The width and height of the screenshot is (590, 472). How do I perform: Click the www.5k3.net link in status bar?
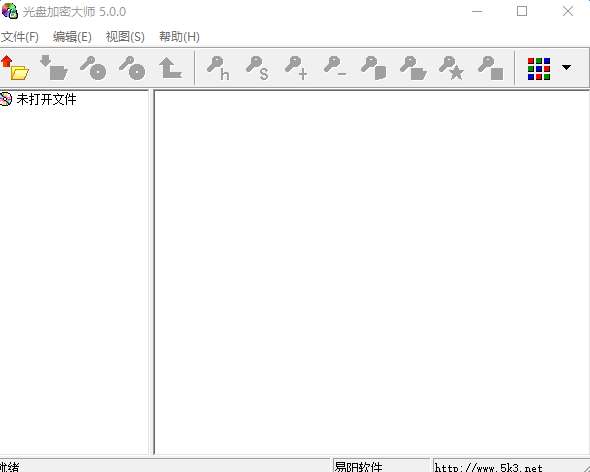488,467
